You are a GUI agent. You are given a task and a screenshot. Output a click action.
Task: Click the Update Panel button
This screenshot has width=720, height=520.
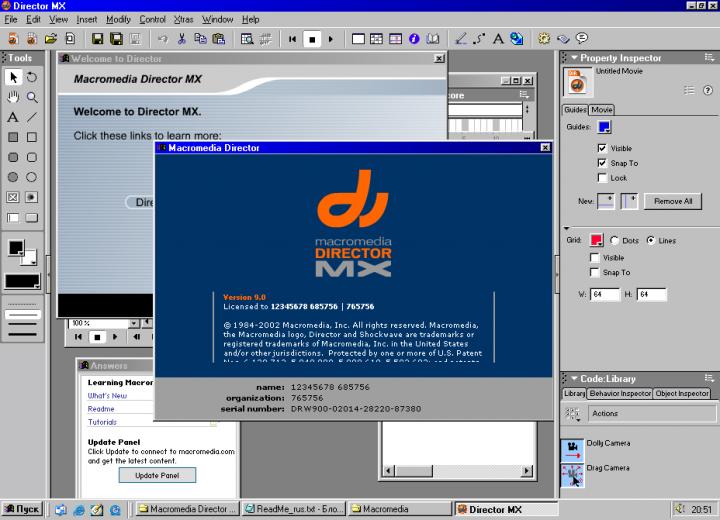157,475
